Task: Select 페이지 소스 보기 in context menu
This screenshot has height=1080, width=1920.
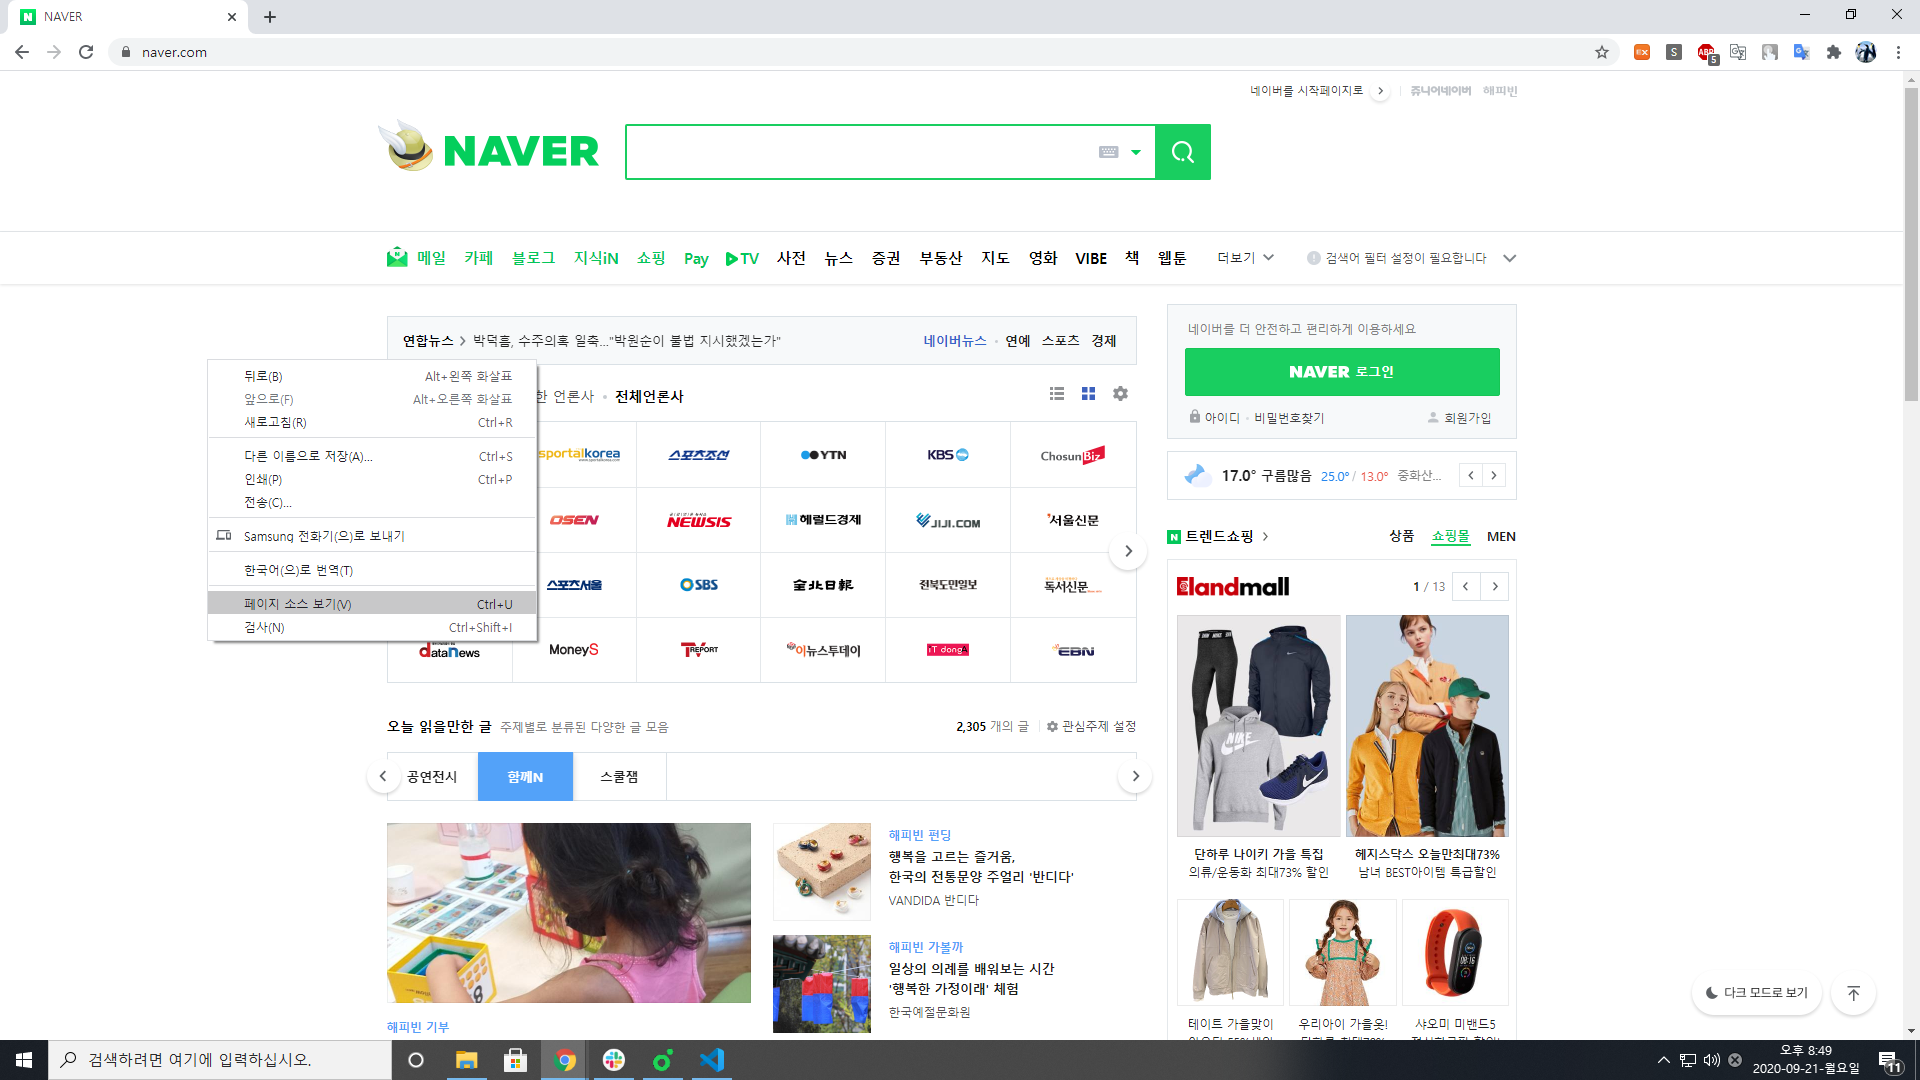Action: (372, 604)
